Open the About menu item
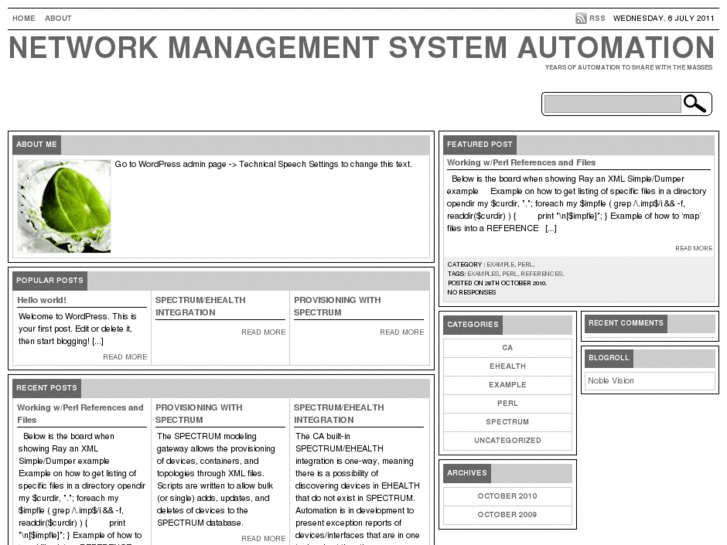 tap(58, 18)
